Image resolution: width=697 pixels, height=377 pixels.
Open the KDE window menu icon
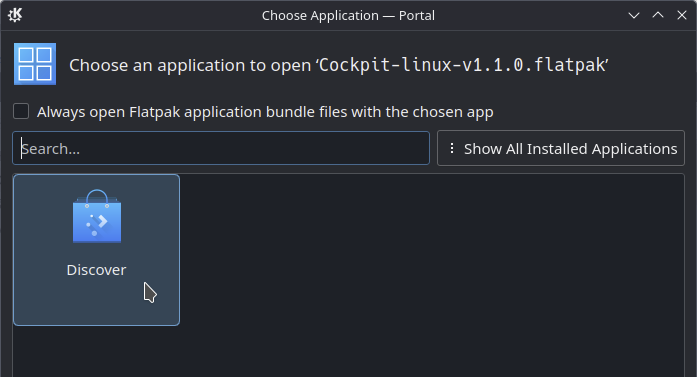15,15
